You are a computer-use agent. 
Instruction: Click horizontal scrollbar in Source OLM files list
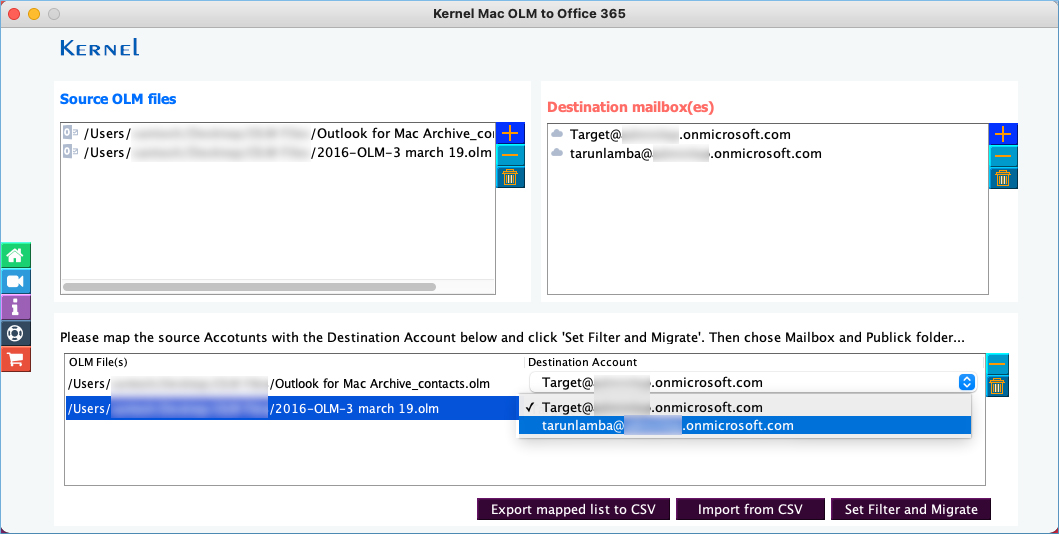click(249, 287)
